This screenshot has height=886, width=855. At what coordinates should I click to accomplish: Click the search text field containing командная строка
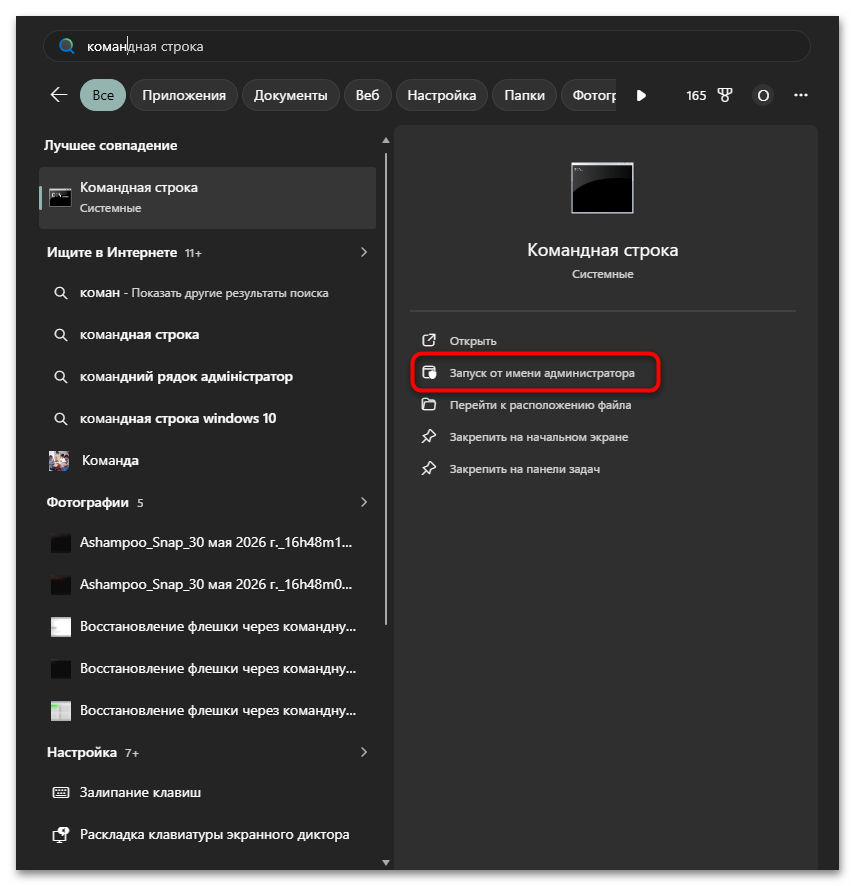[x=427, y=46]
